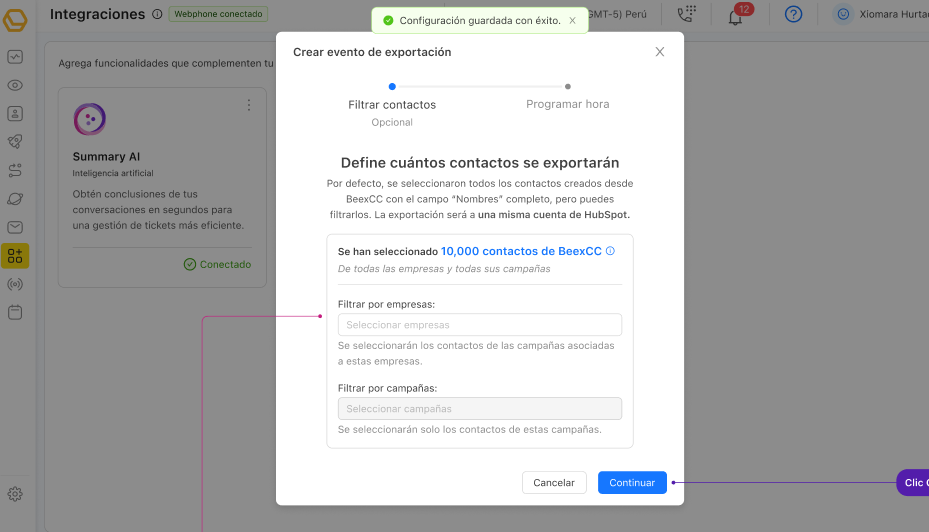Expand the Seleccionar campañas dropdown

[x=480, y=409]
